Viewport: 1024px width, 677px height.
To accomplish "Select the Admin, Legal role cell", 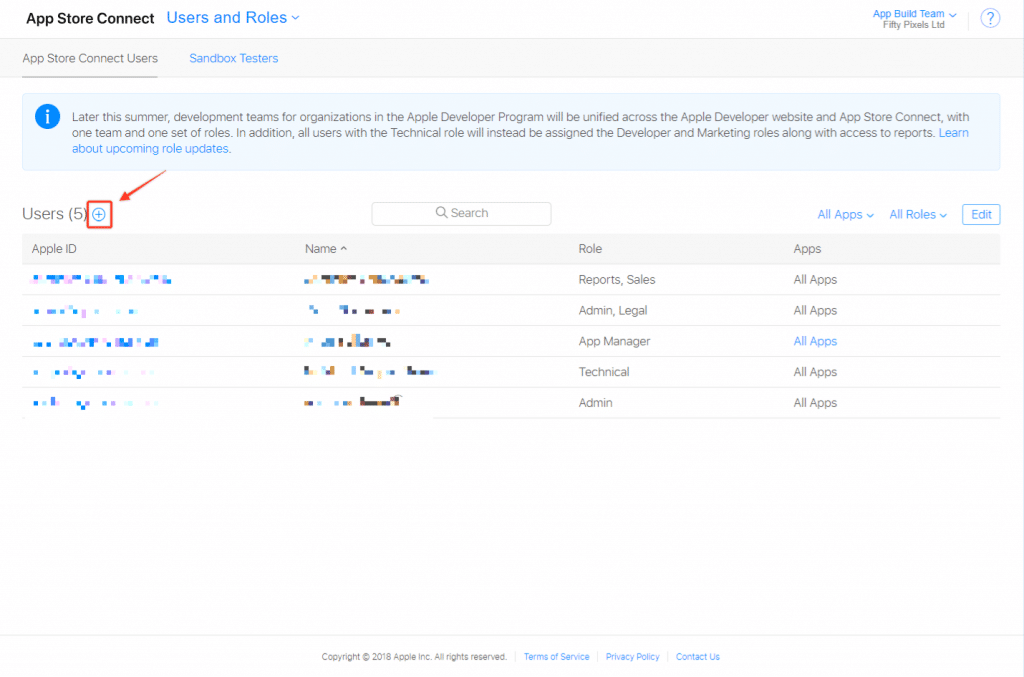I will tap(613, 310).
